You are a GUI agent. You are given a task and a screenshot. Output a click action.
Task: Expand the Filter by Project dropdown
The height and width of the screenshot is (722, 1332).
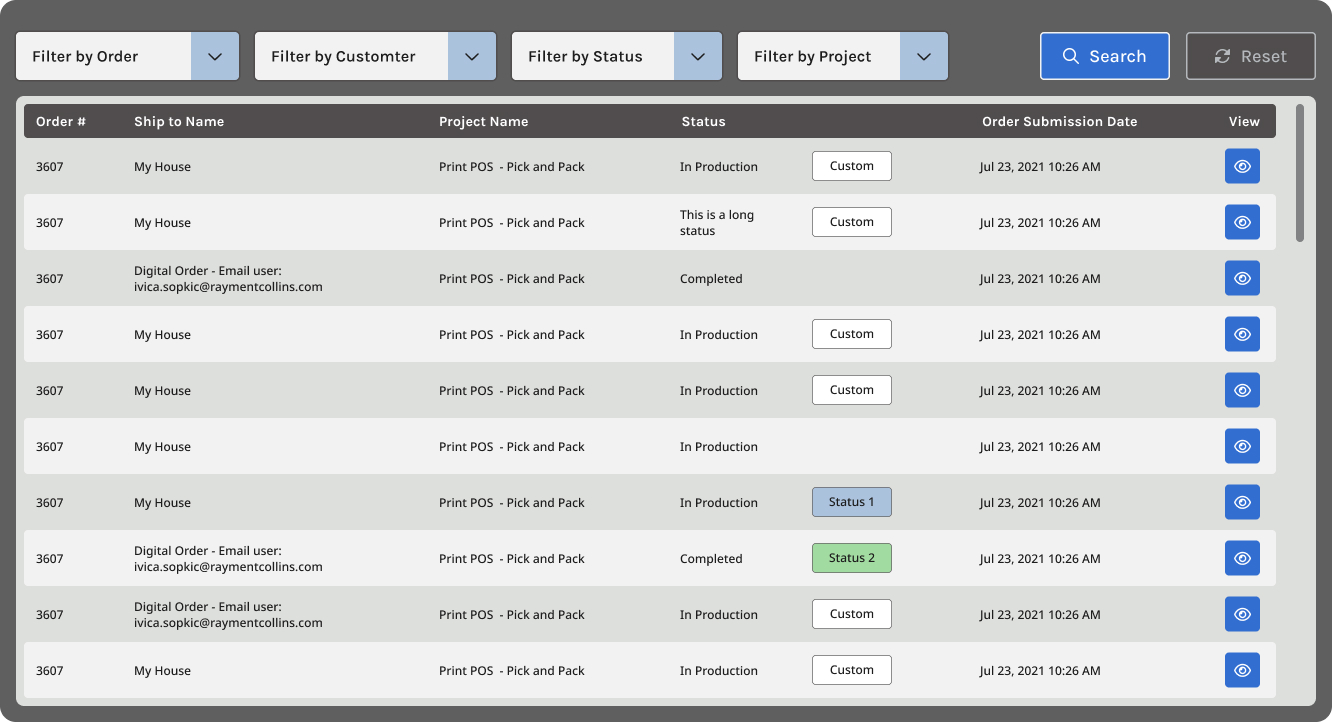pyautogui.click(x=843, y=56)
